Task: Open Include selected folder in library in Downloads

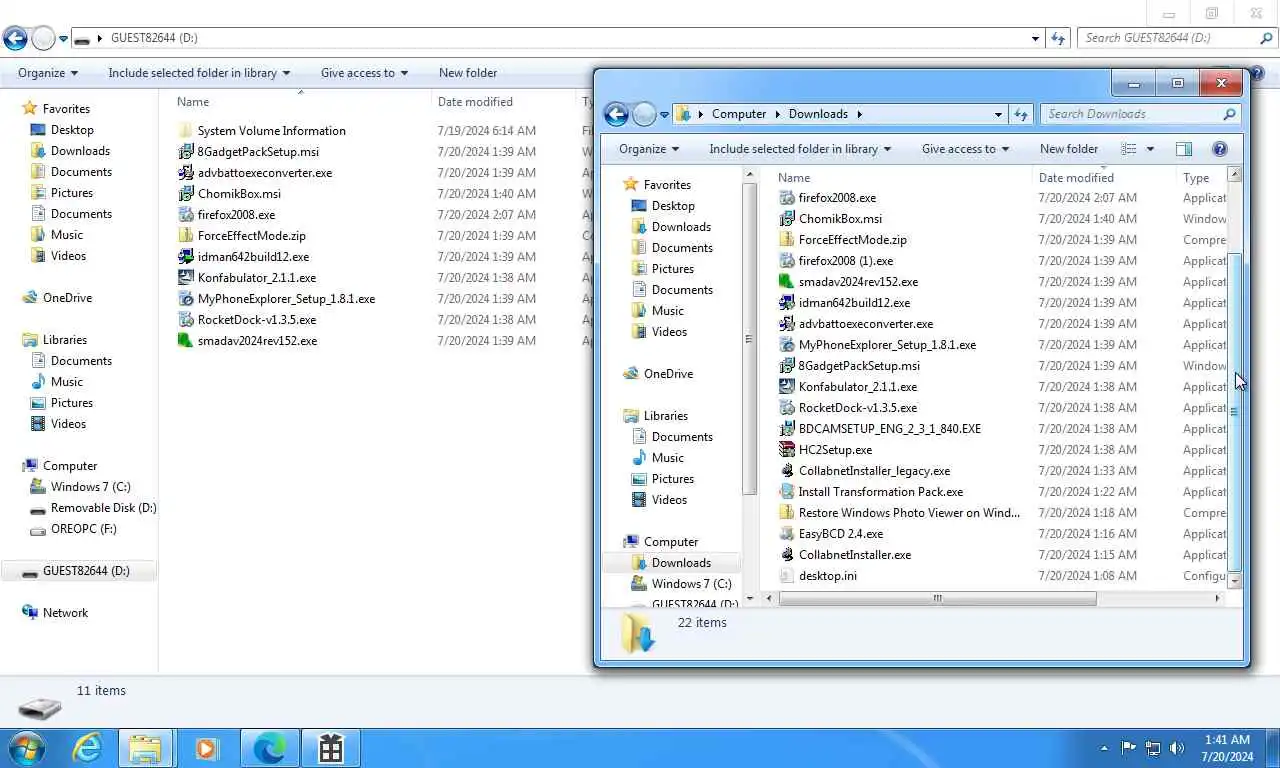Action: 800,149
